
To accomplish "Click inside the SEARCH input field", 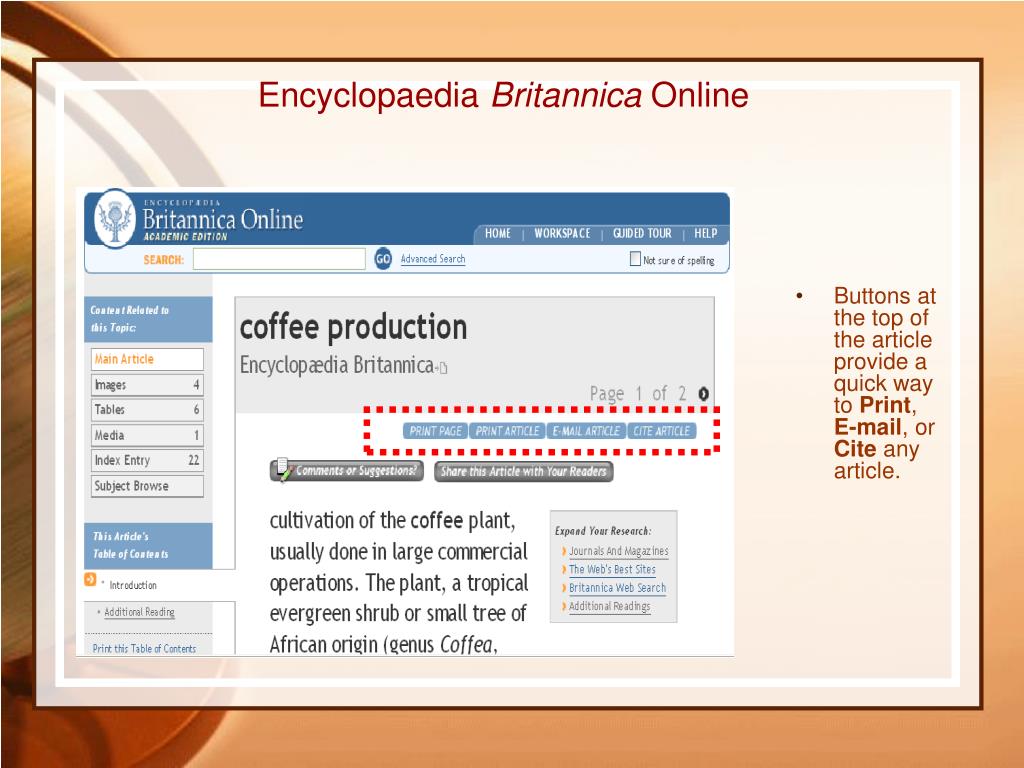I will pyautogui.click(x=279, y=259).
